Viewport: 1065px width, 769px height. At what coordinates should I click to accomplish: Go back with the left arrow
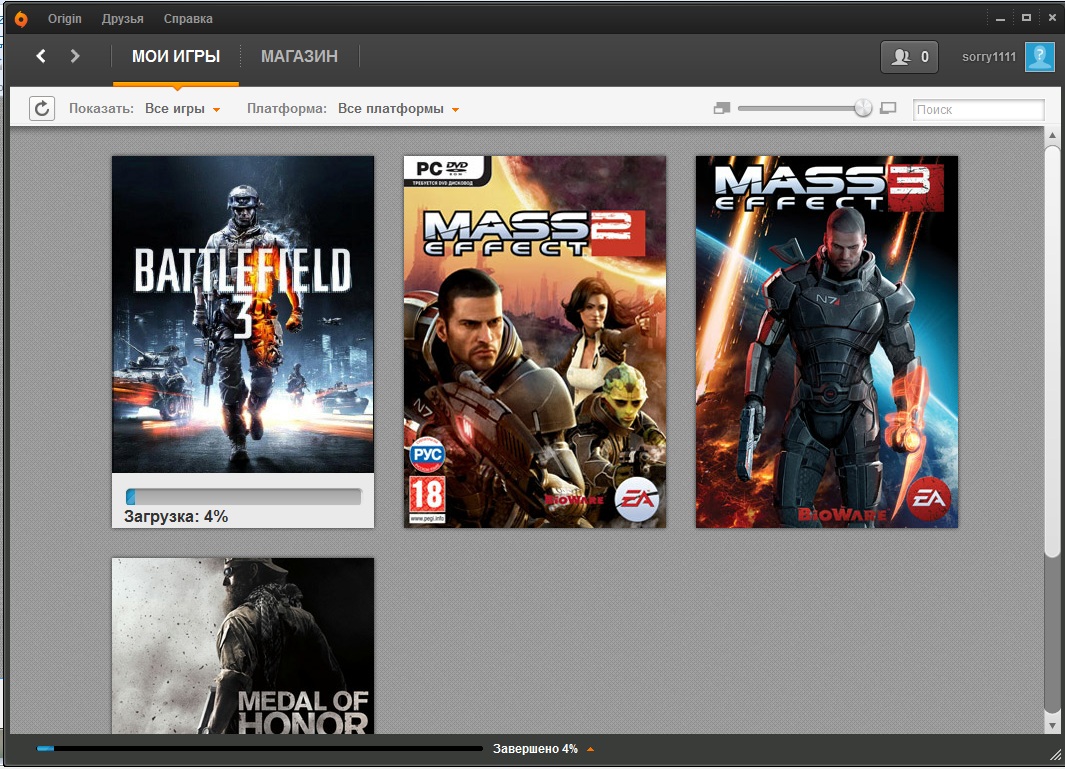[x=41, y=56]
